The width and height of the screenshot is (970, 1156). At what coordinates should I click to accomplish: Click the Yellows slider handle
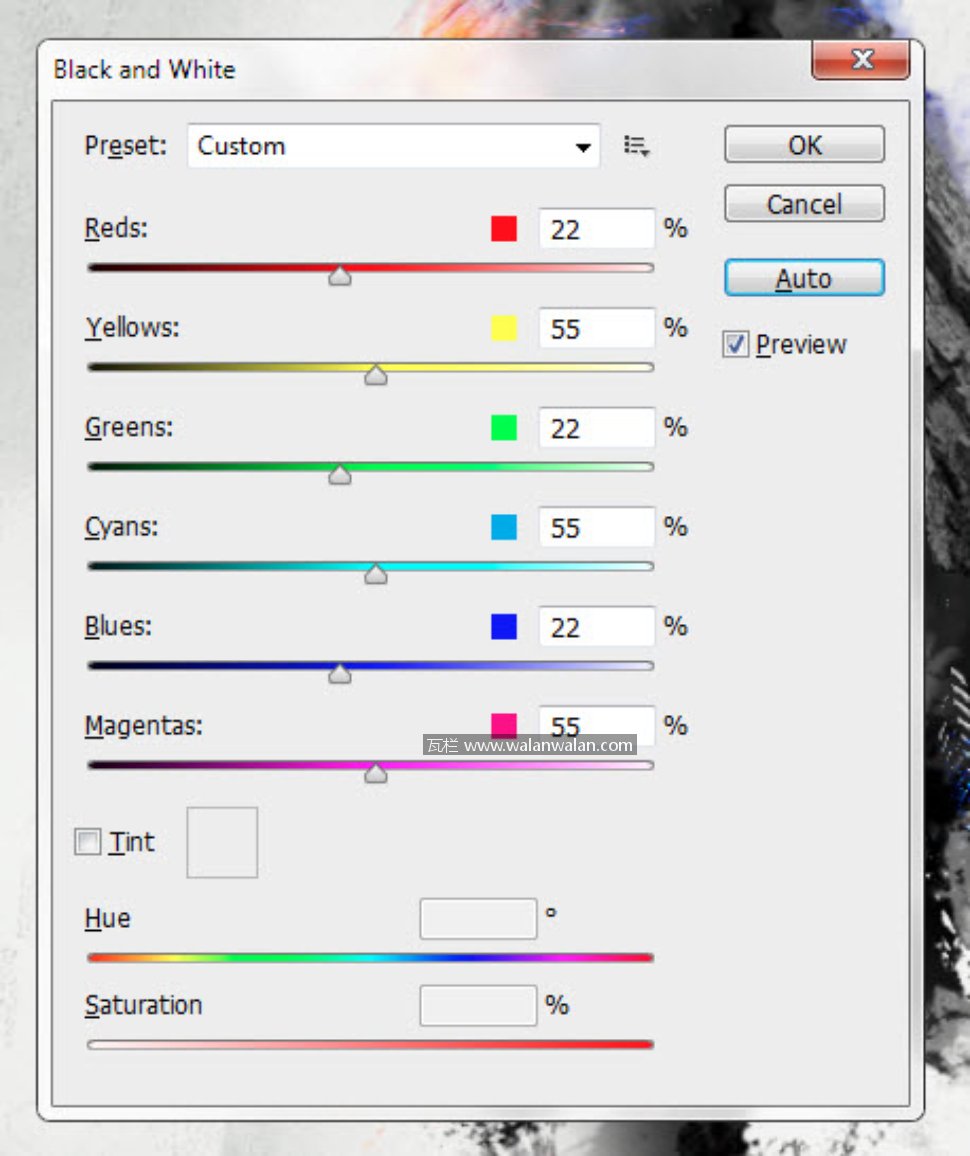click(x=376, y=375)
